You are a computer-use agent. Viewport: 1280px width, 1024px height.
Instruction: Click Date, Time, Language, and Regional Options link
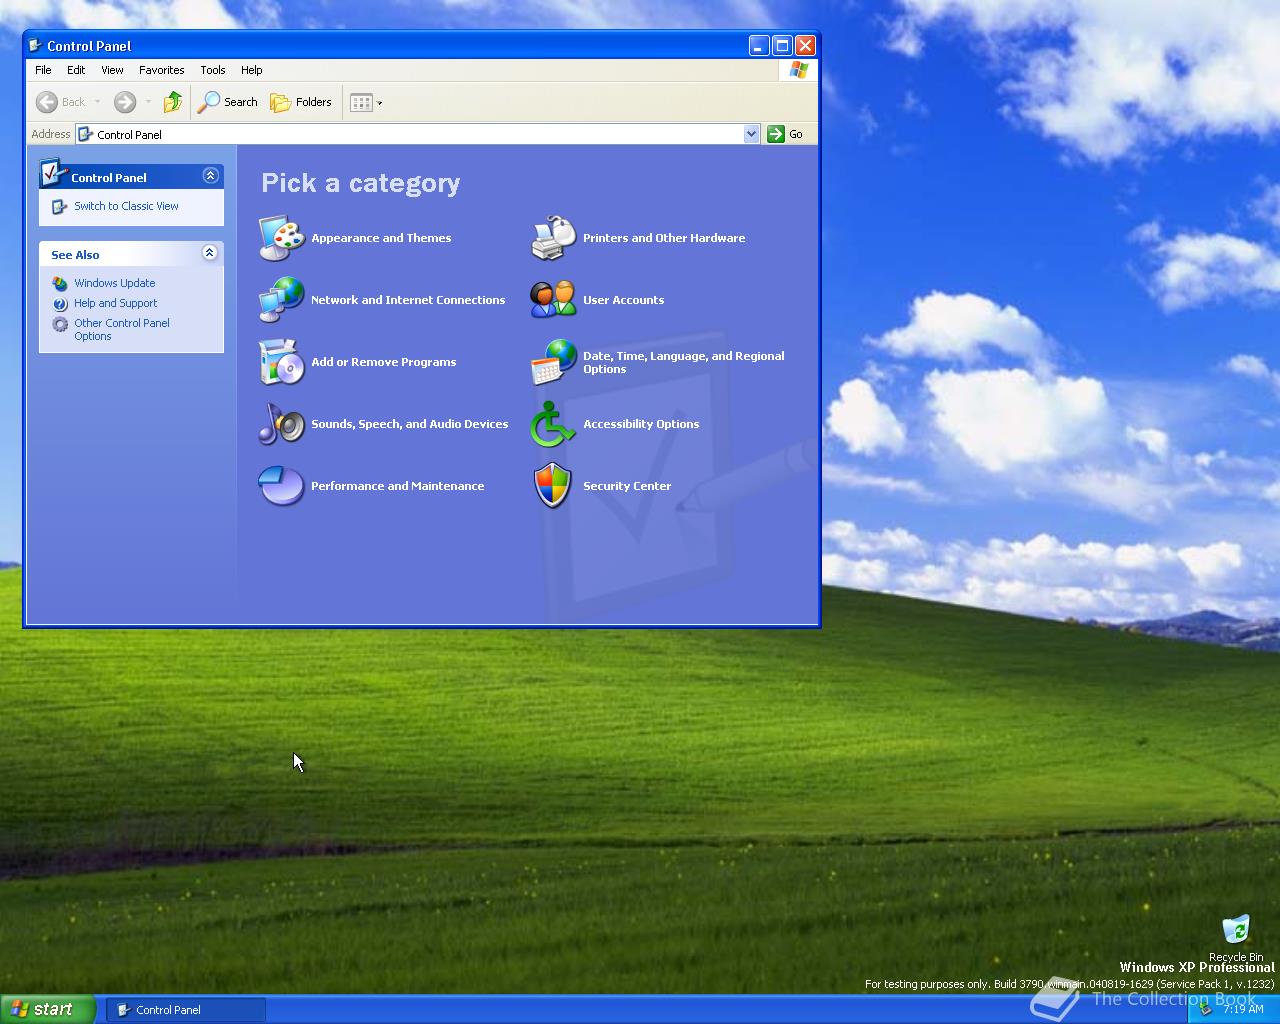[x=684, y=362]
